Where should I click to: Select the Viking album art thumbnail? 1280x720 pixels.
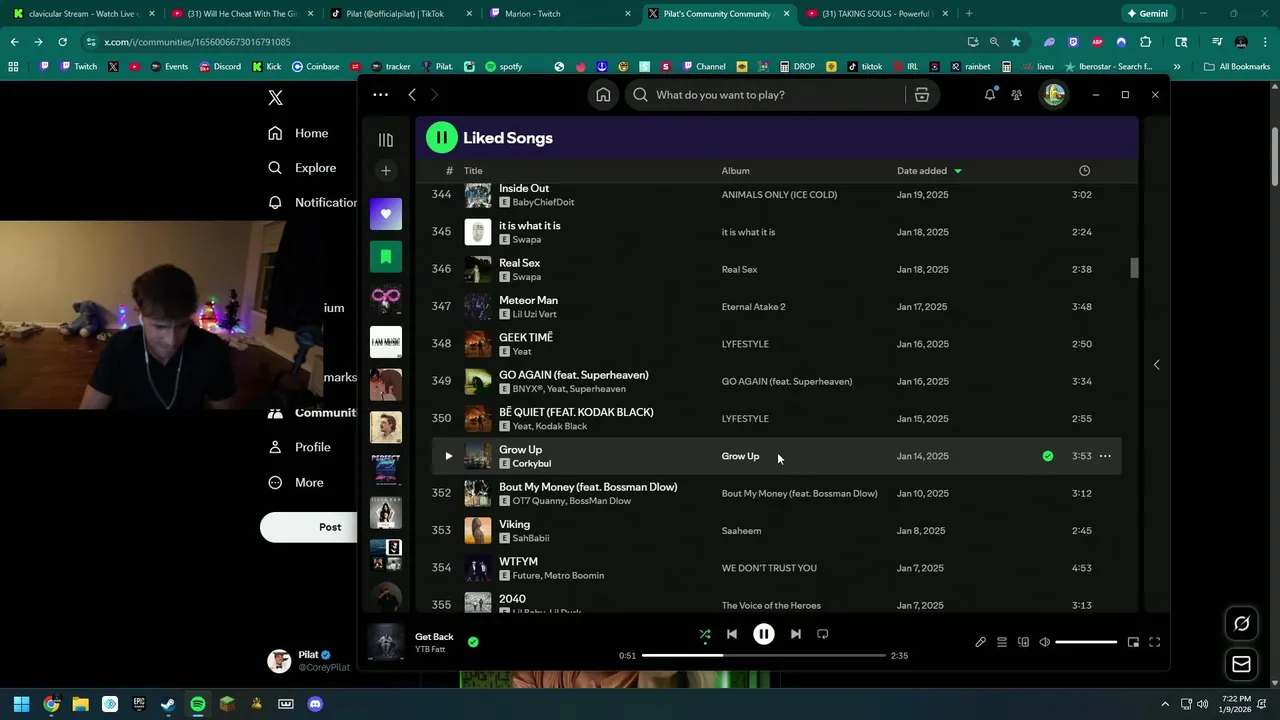tap(478, 531)
